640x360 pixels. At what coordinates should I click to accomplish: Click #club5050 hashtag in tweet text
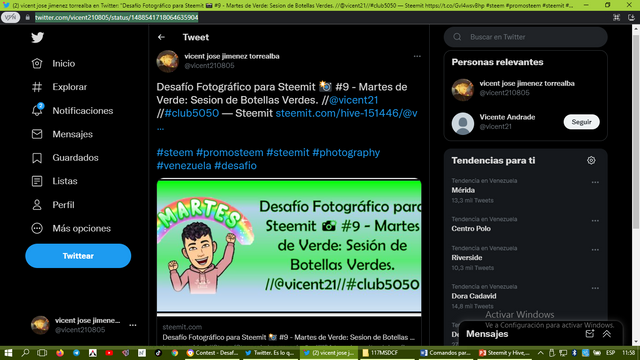point(191,113)
